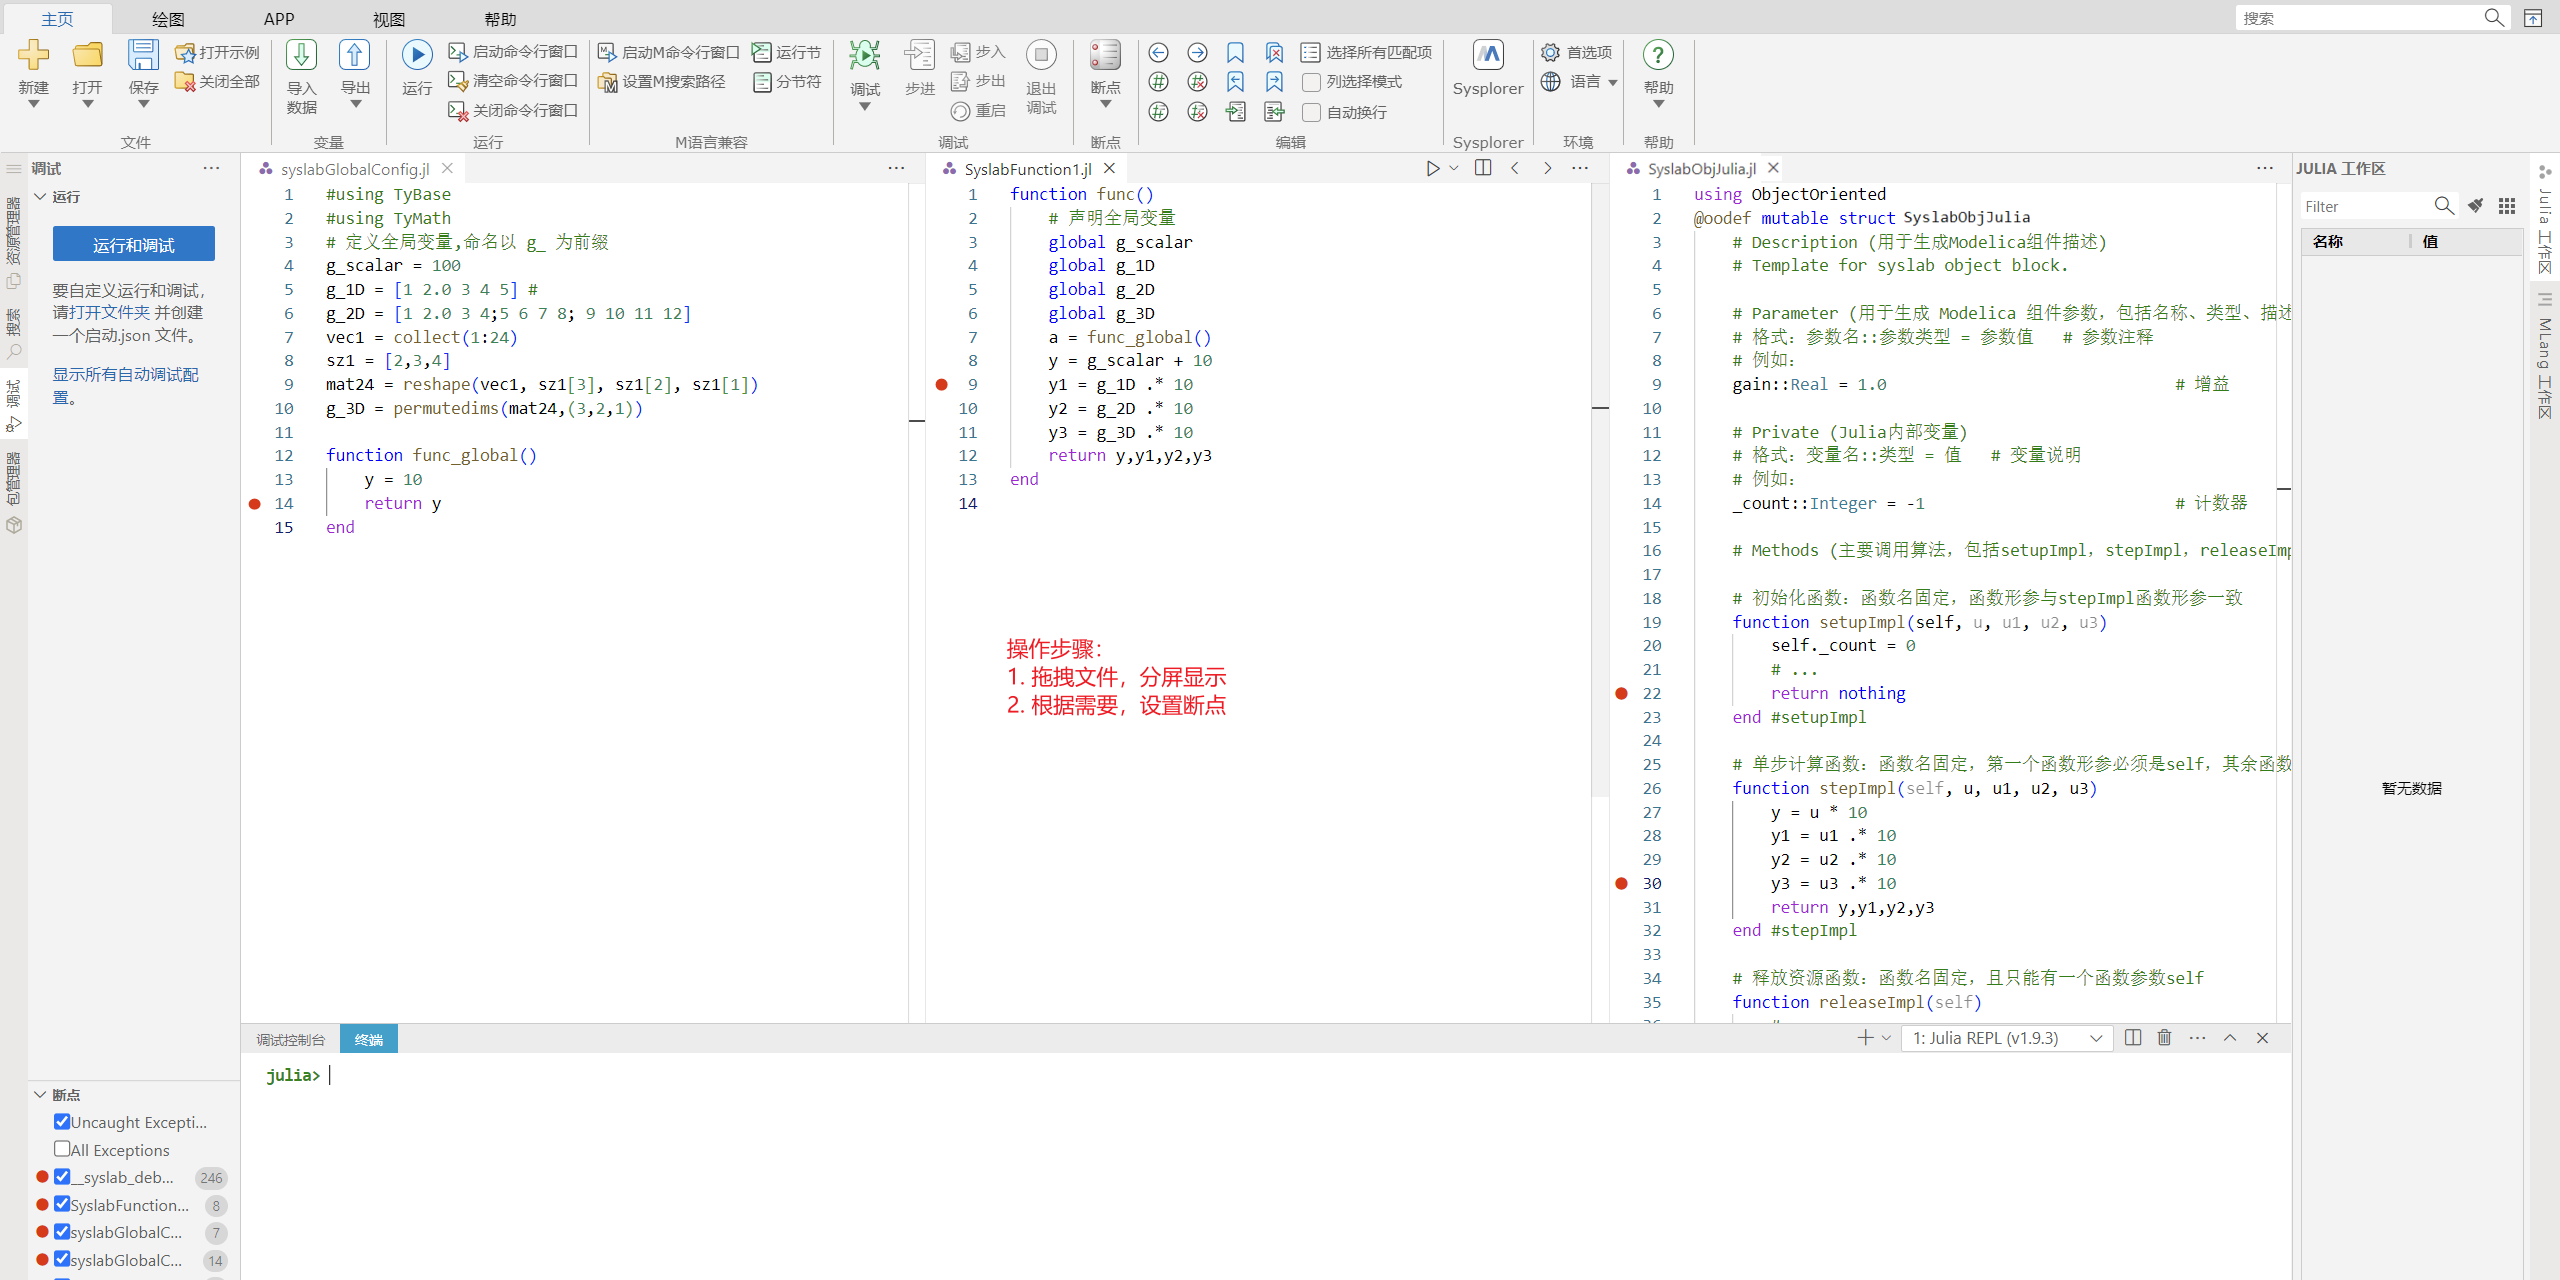The image size is (2560, 1280).
Task: Open the run dropdown arrow beside editor play button
Action: [x=1454, y=168]
